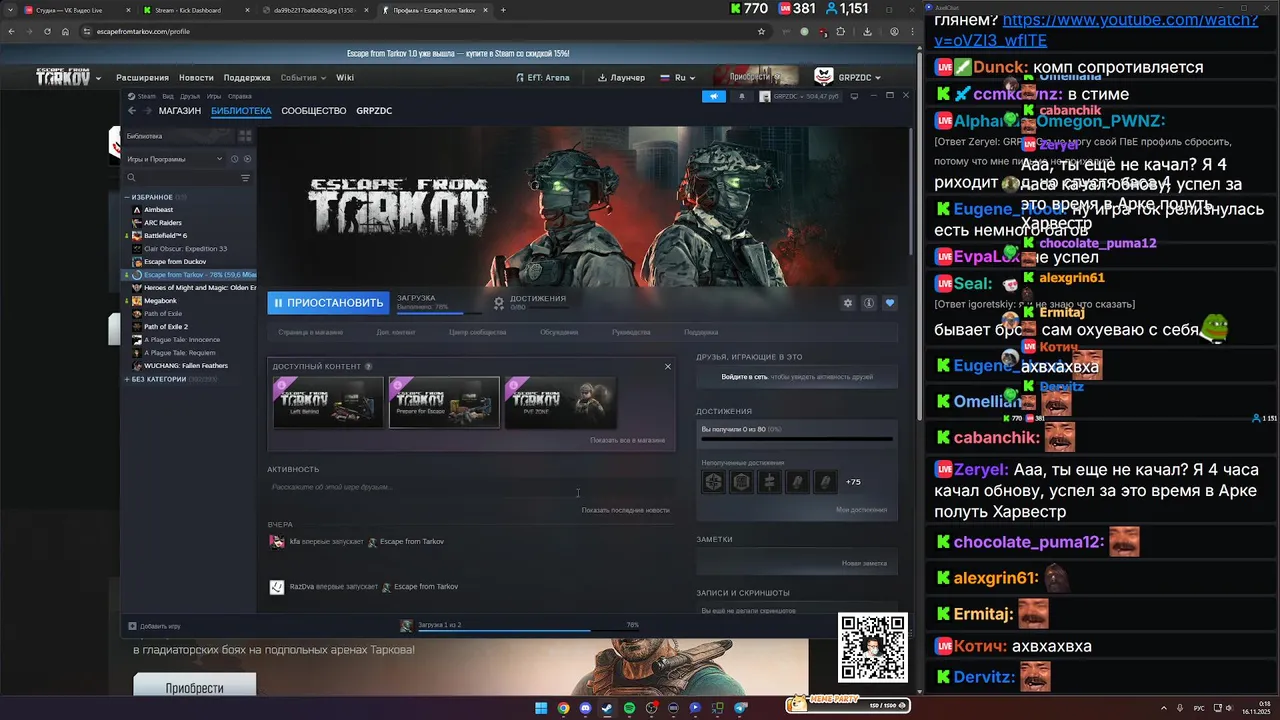This screenshot has height=720, width=1280.
Task: Click help question mark beside Доступный контент
Action: click(369, 367)
